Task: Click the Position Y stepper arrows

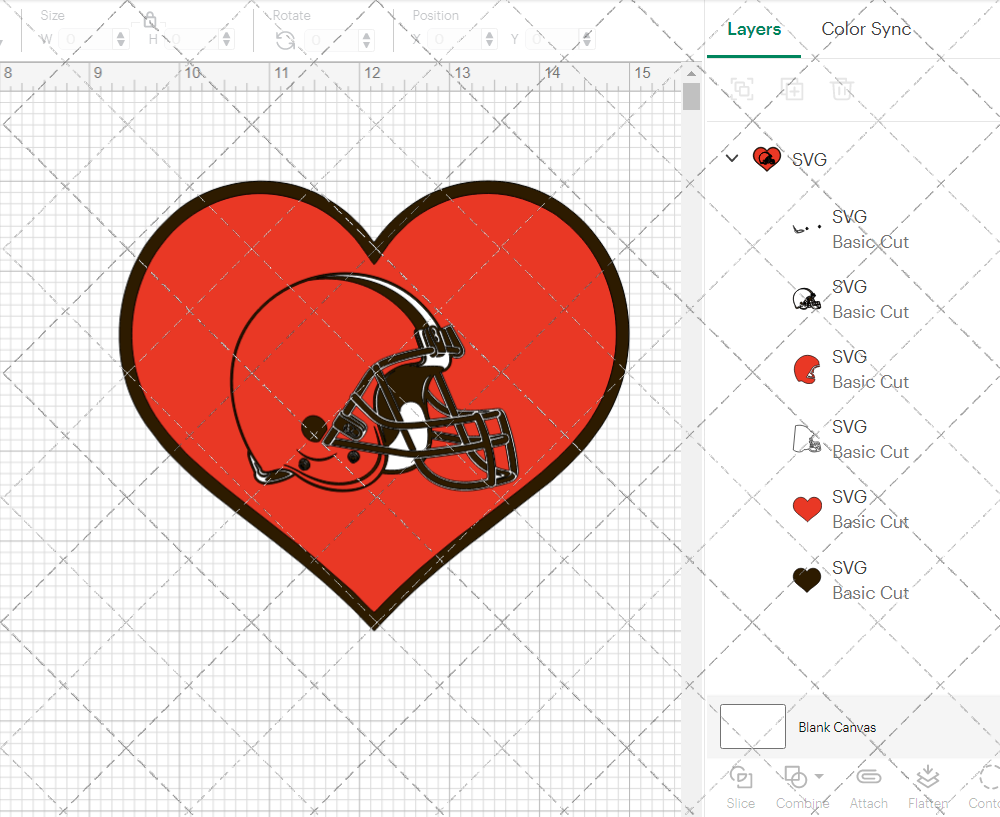Action: (x=587, y=40)
